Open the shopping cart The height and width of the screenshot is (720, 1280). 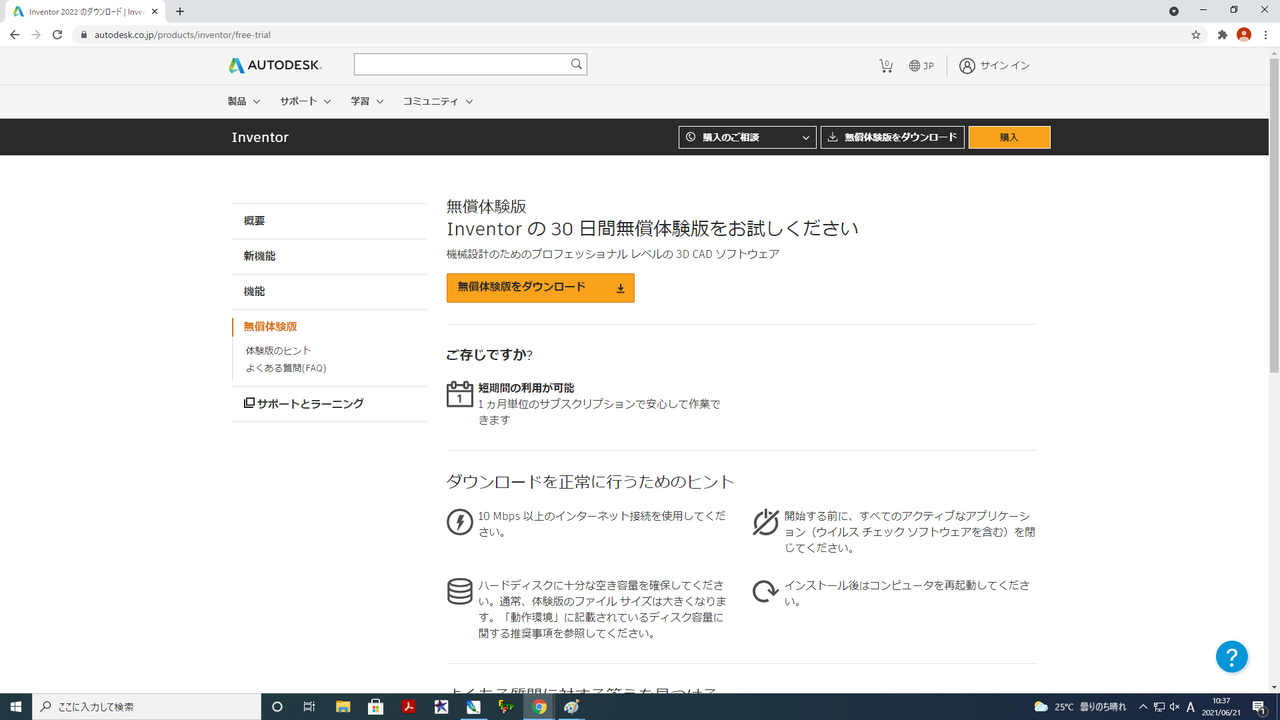tap(886, 66)
